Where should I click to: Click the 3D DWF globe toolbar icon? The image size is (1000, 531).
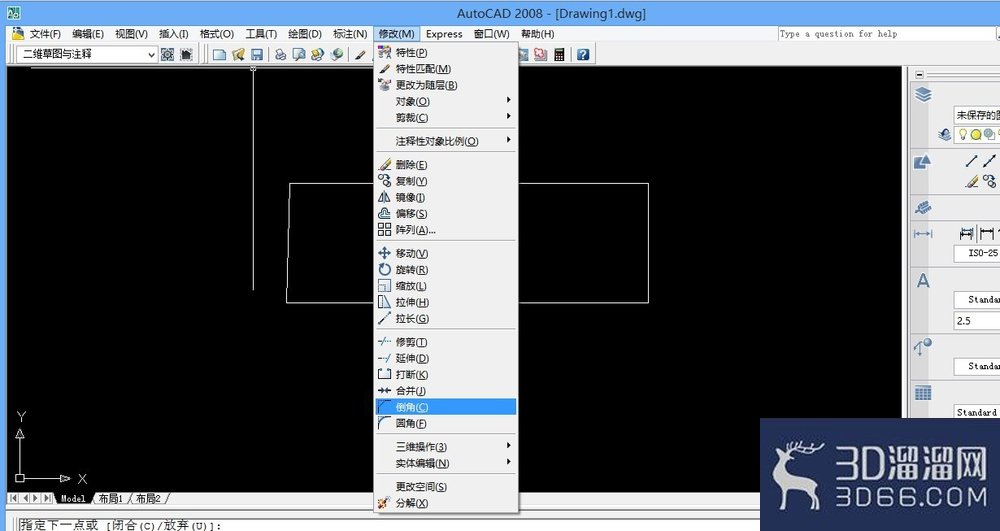pyautogui.click(x=336, y=55)
